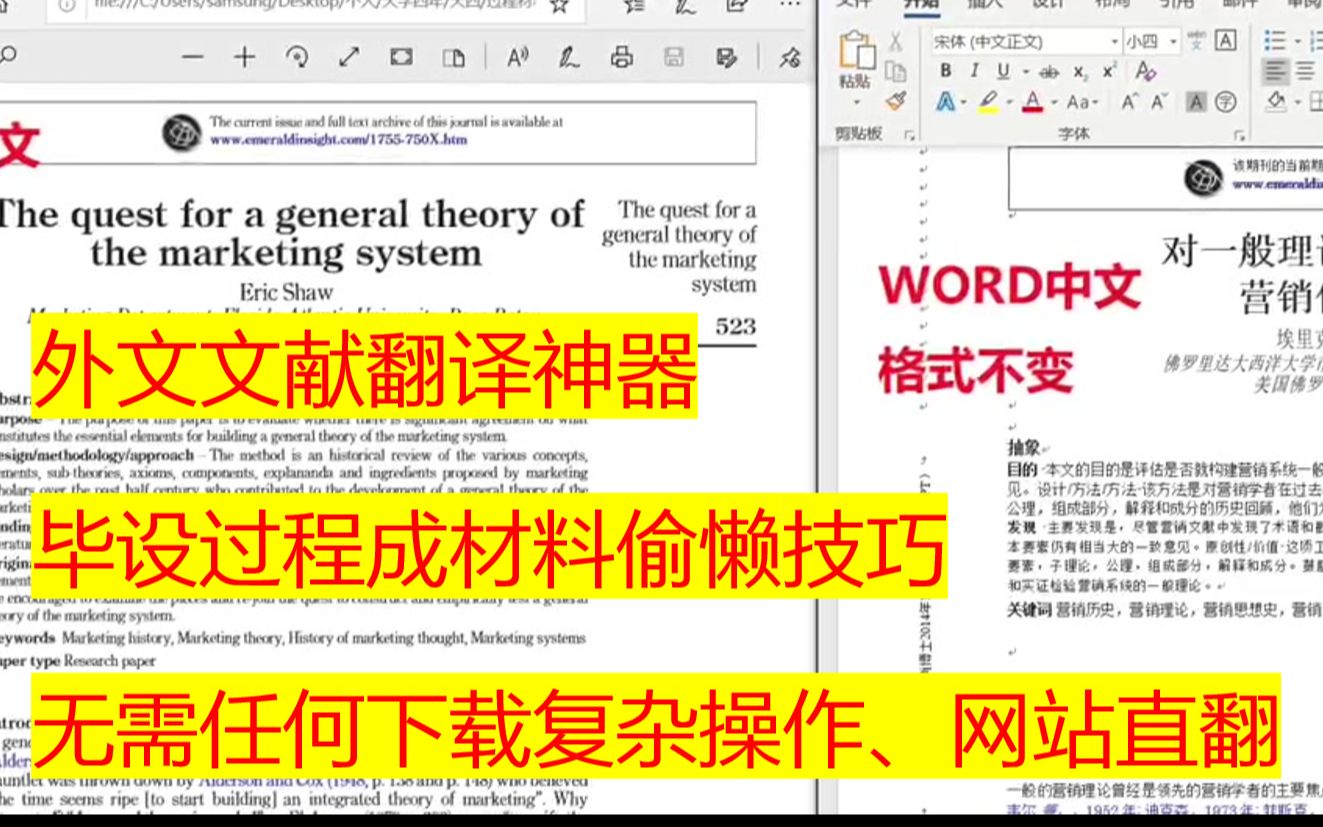
Task: Click the Cut scissors icon in Word
Action: coord(896,42)
